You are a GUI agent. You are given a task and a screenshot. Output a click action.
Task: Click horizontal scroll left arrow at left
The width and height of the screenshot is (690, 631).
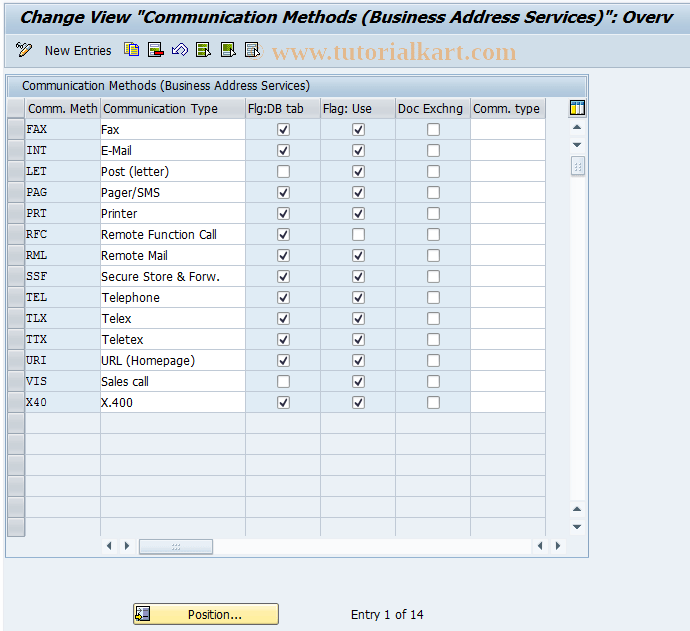[109, 546]
